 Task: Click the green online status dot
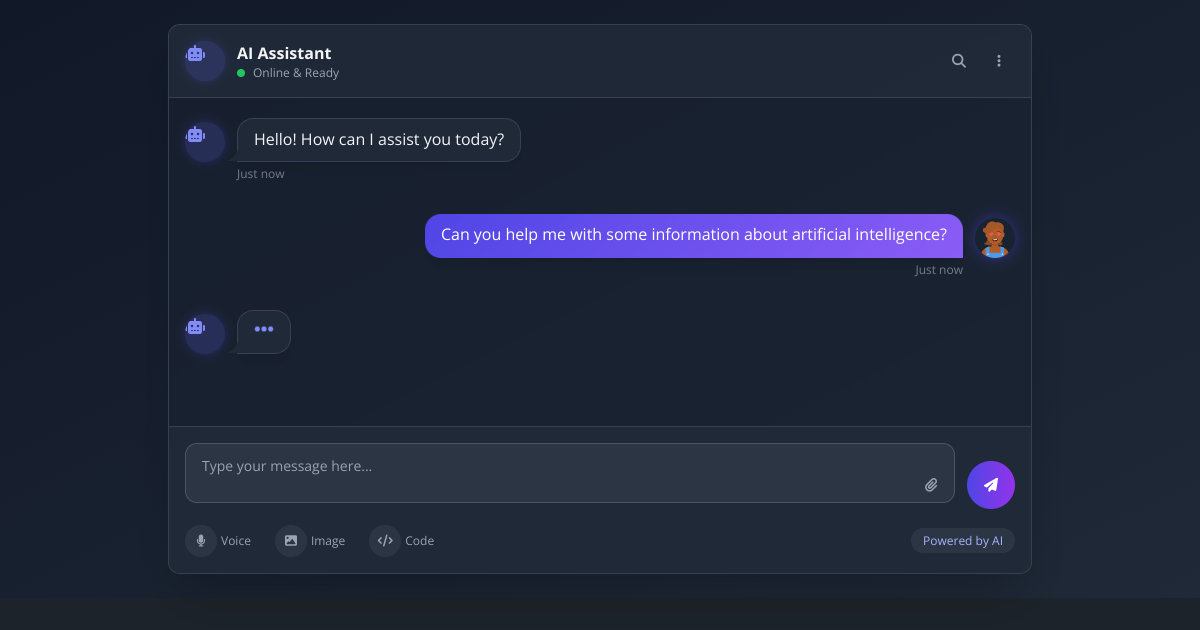240,72
